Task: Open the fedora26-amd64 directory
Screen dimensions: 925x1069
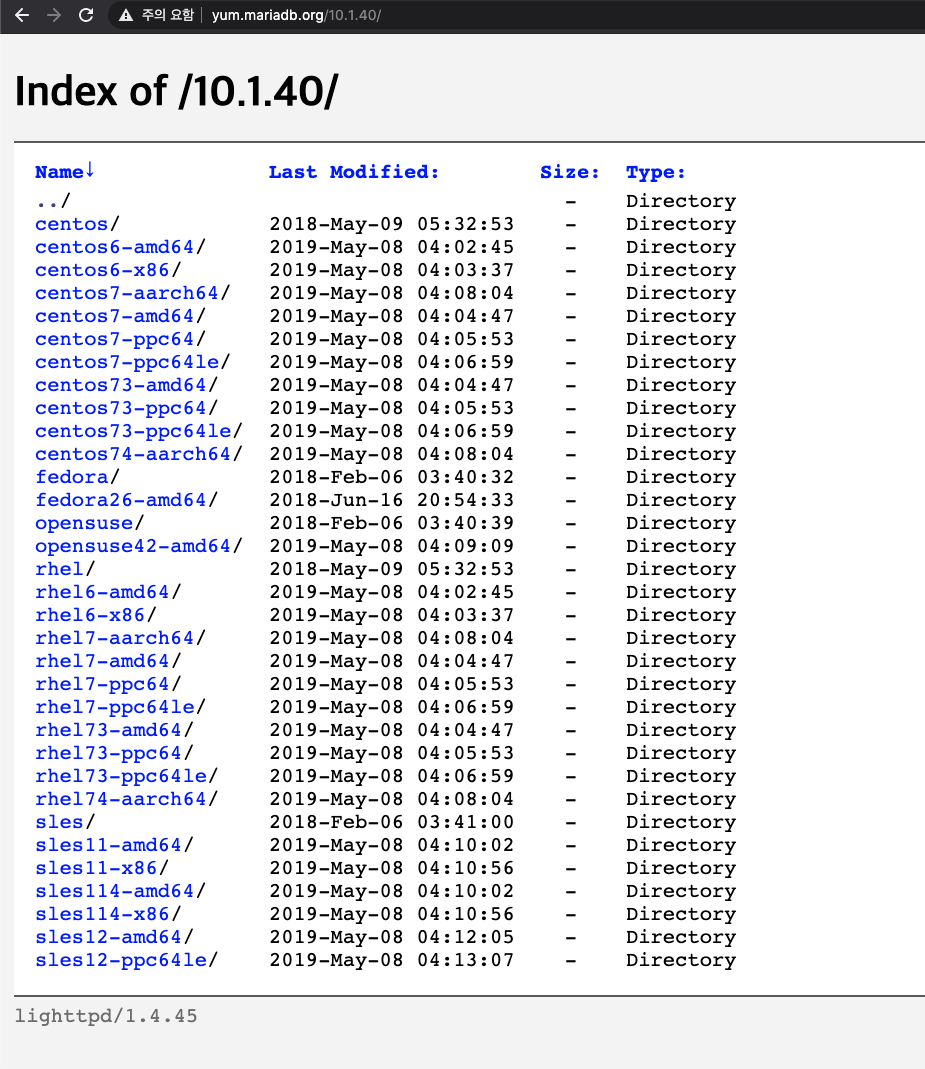Action: (121, 500)
